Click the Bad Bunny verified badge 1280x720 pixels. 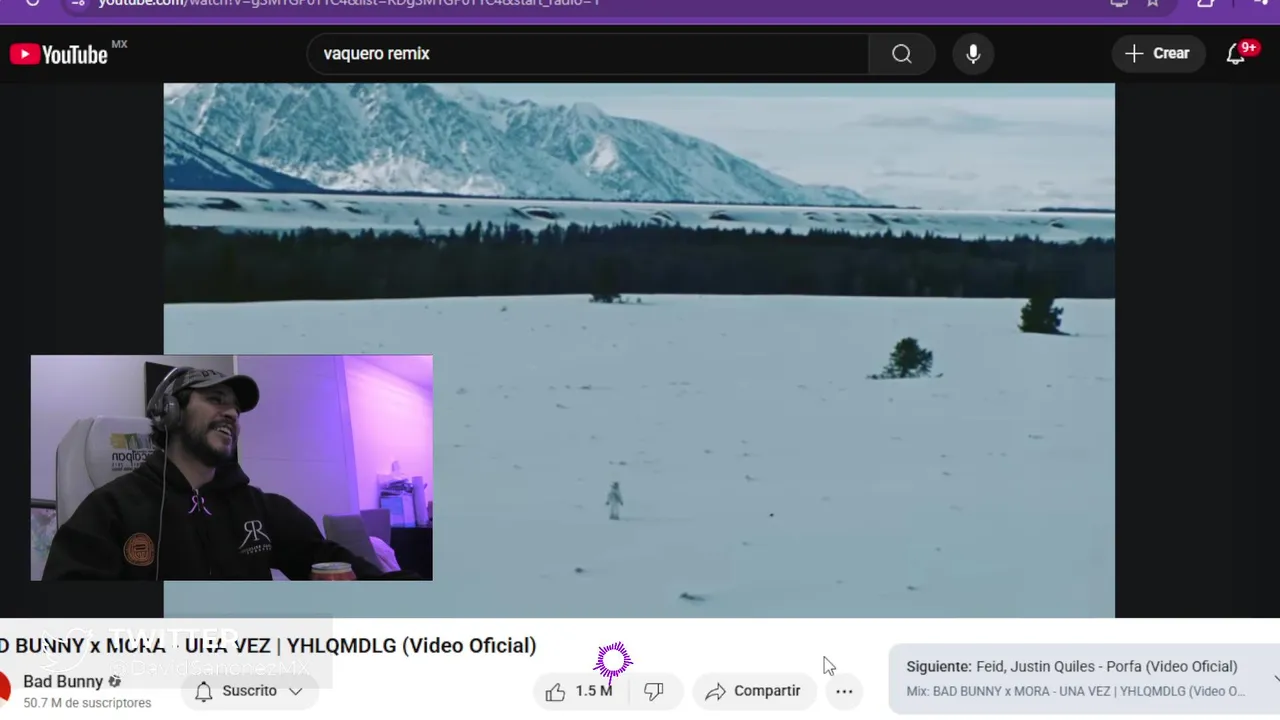click(x=115, y=682)
